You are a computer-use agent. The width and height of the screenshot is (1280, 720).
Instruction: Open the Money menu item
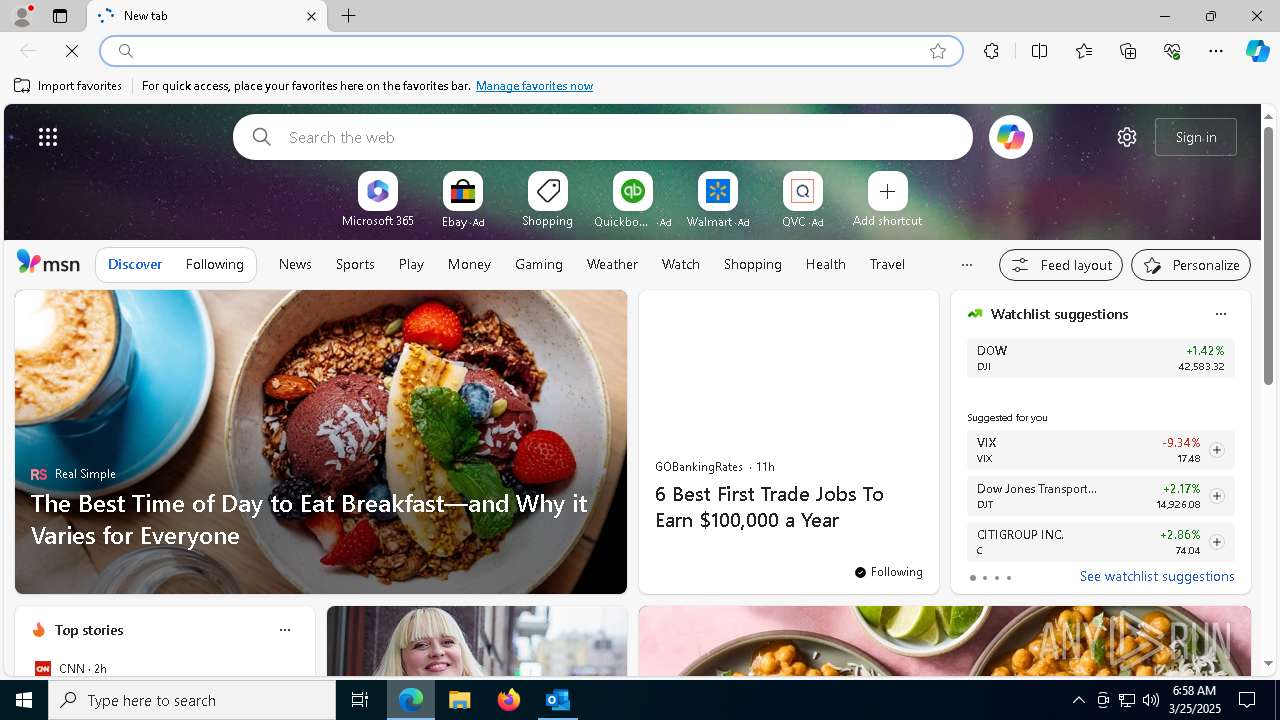469,264
